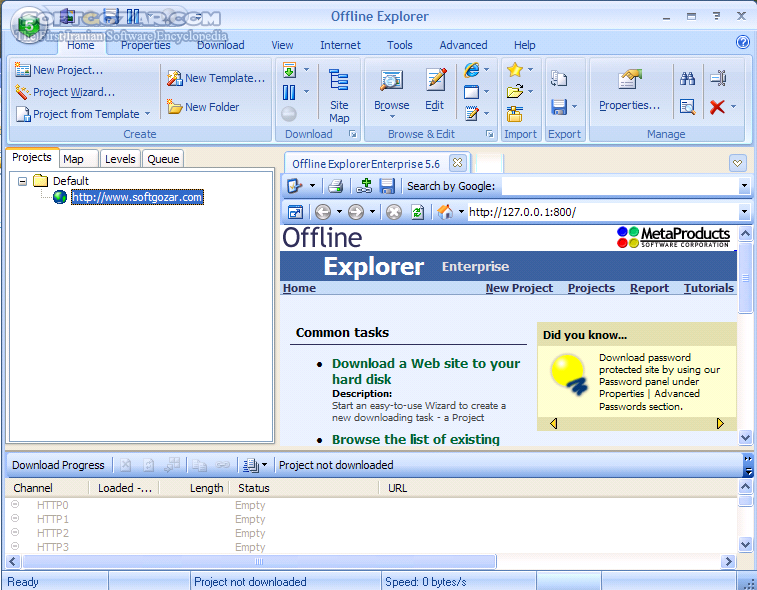Click Download a Web site to your hard disk
This screenshot has width=757, height=590.
click(x=425, y=371)
